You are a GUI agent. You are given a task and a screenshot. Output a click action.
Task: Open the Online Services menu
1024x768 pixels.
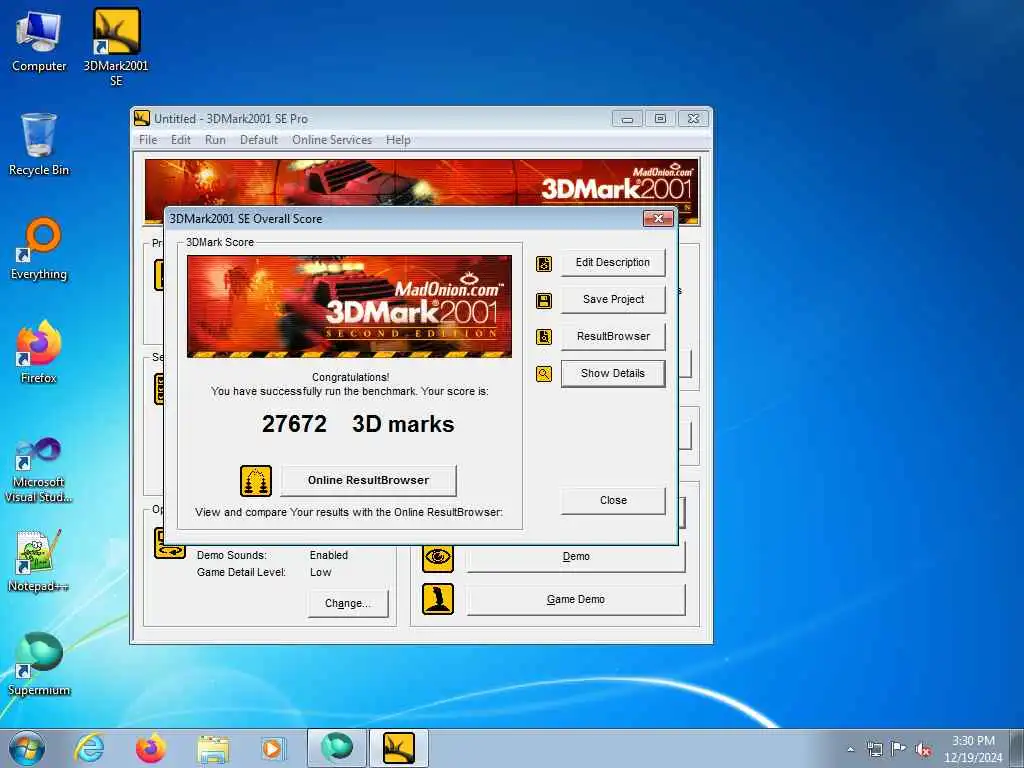332,140
